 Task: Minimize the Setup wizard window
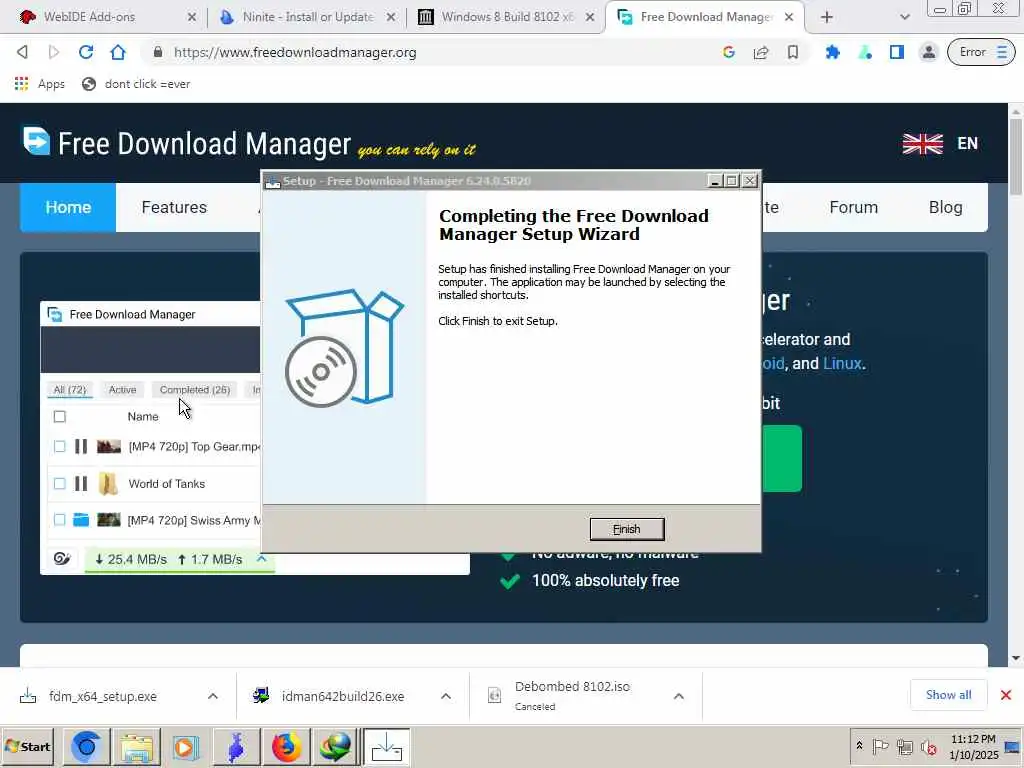[715, 181]
